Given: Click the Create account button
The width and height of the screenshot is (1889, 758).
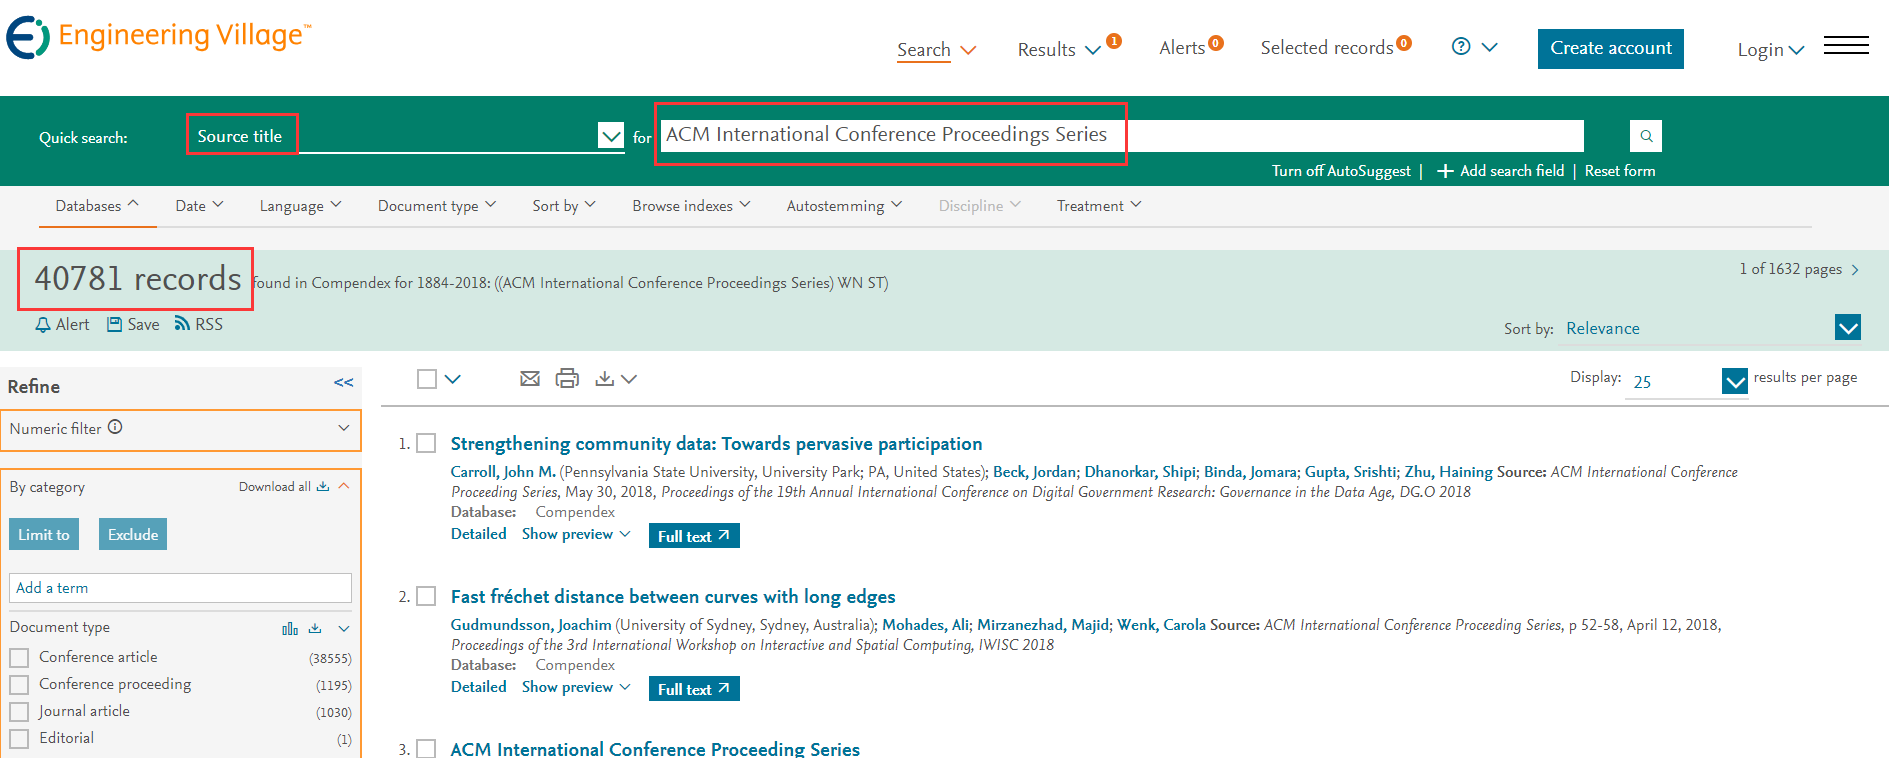Looking at the screenshot, I should (1610, 48).
